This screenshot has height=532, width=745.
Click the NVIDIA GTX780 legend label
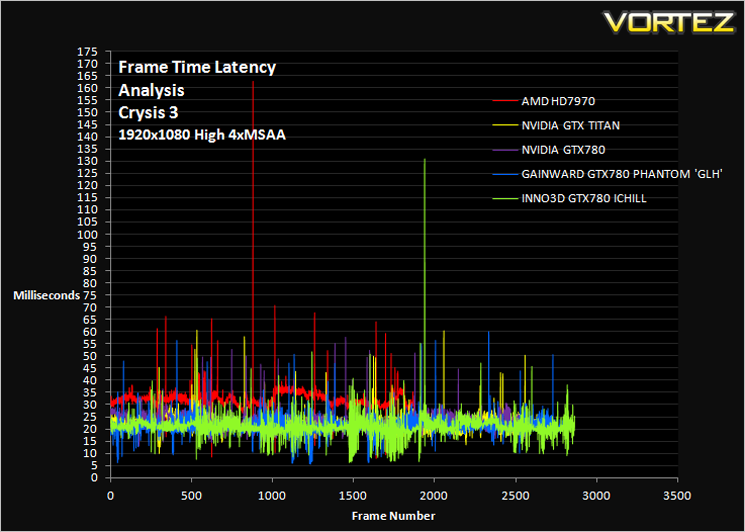[x=564, y=150]
